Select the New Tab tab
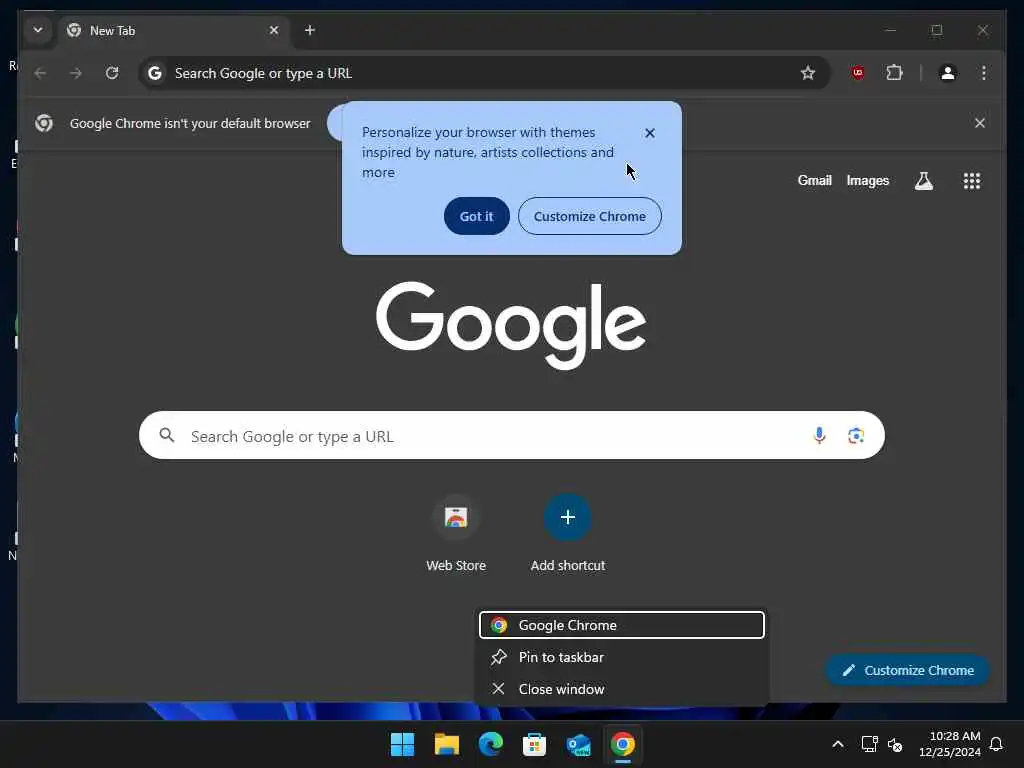 pyautogui.click(x=174, y=31)
